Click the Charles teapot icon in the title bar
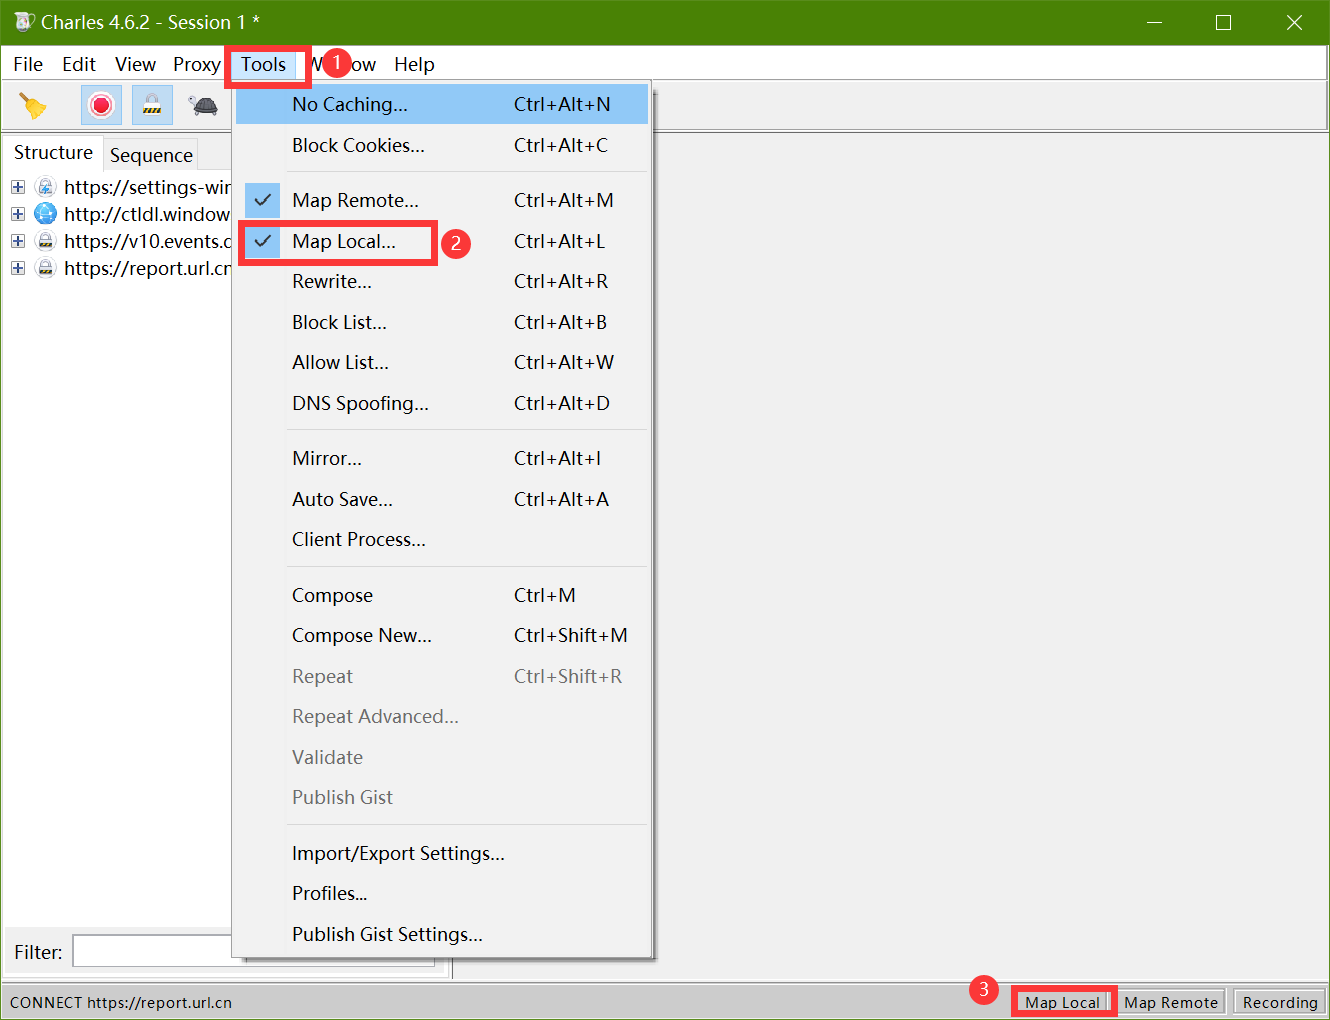 coord(20,21)
